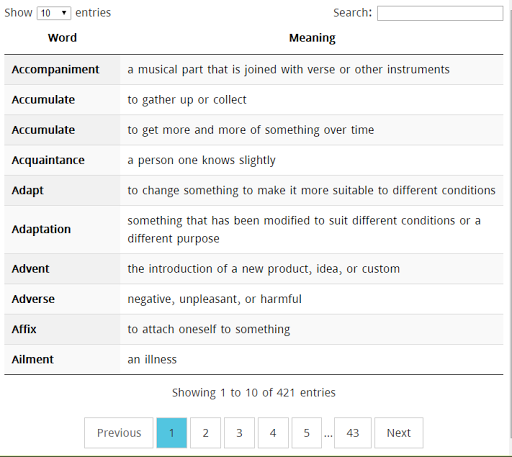Jump to page 3
The image size is (512, 457).
tap(239, 433)
